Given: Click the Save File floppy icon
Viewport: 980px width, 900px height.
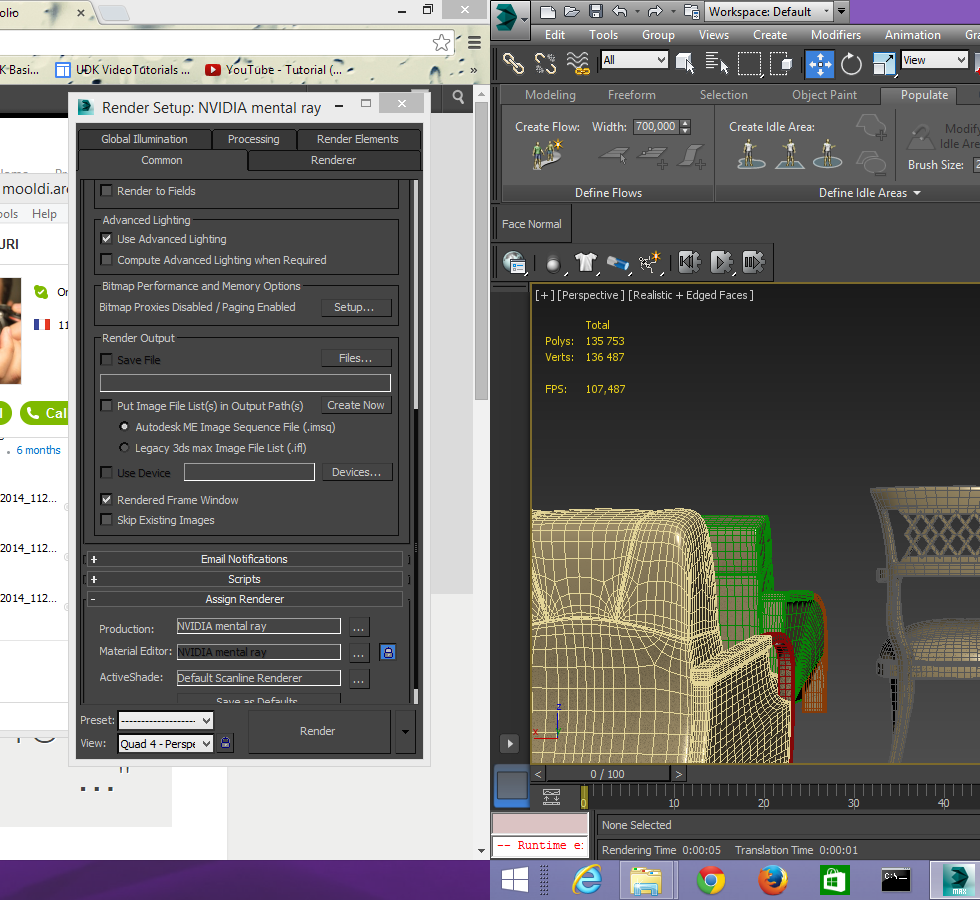Looking at the screenshot, I should [x=596, y=11].
